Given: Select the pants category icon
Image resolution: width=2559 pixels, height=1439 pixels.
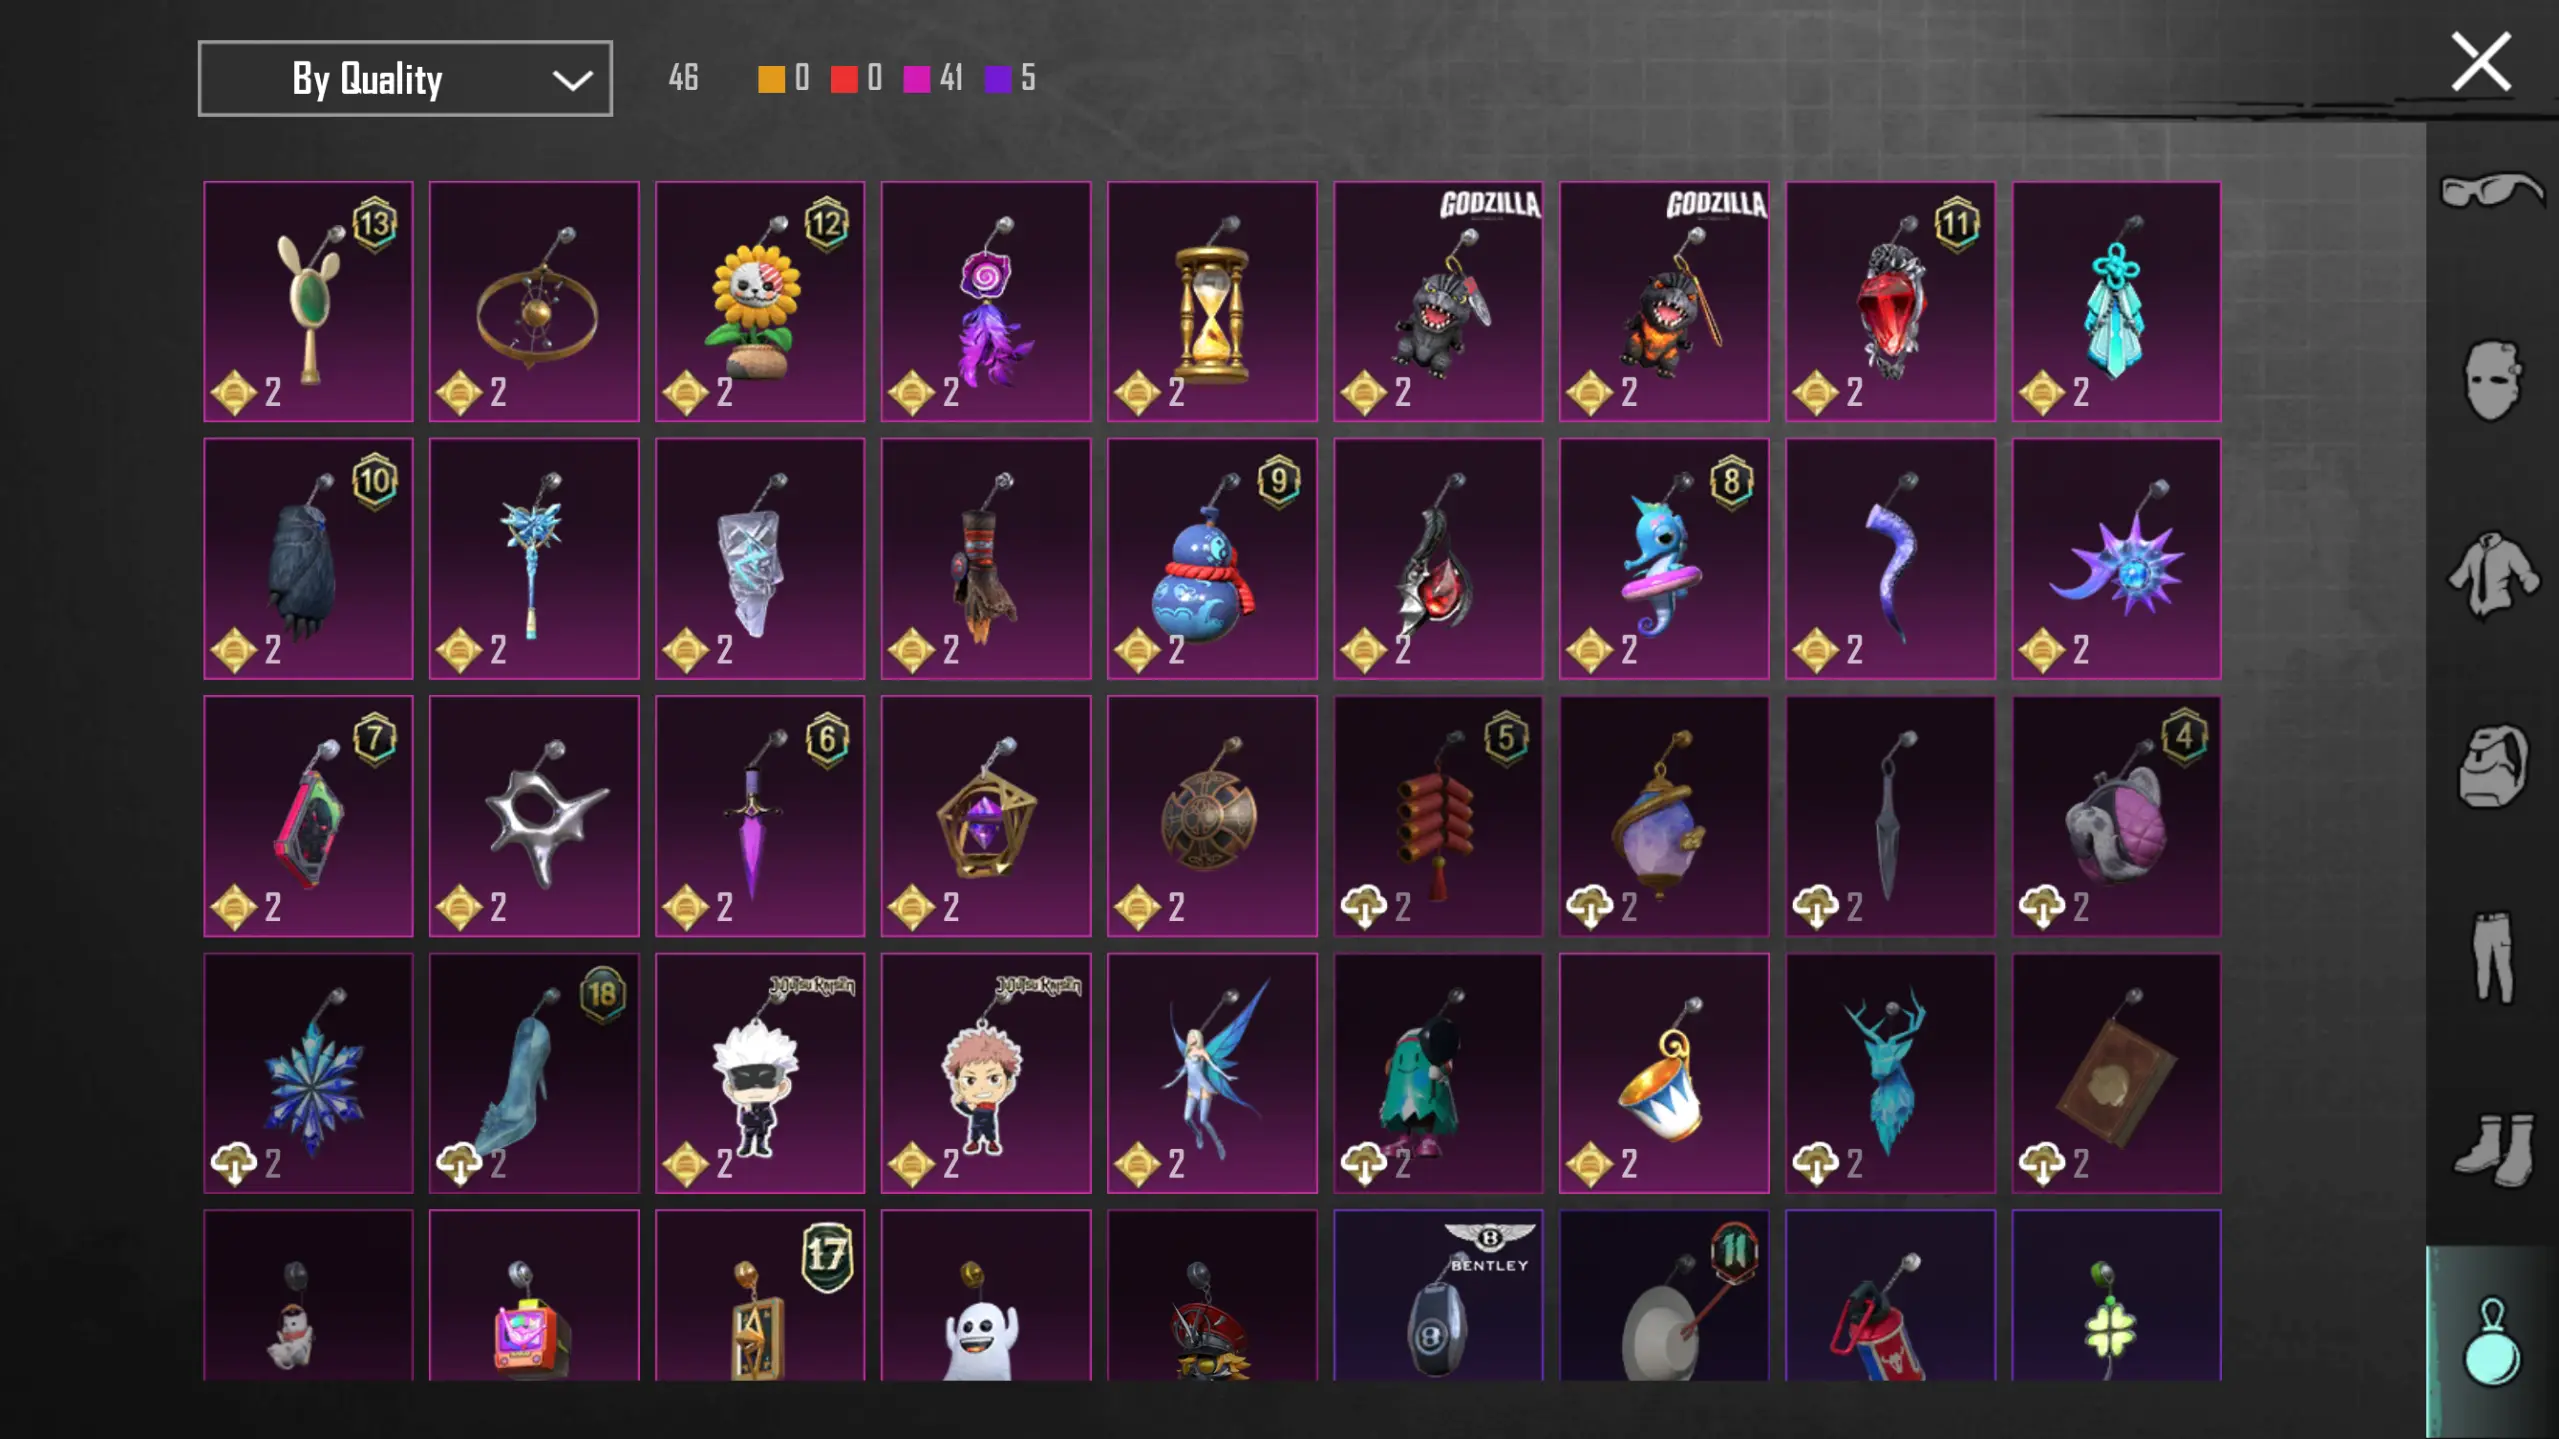Looking at the screenshot, I should point(2492,957).
